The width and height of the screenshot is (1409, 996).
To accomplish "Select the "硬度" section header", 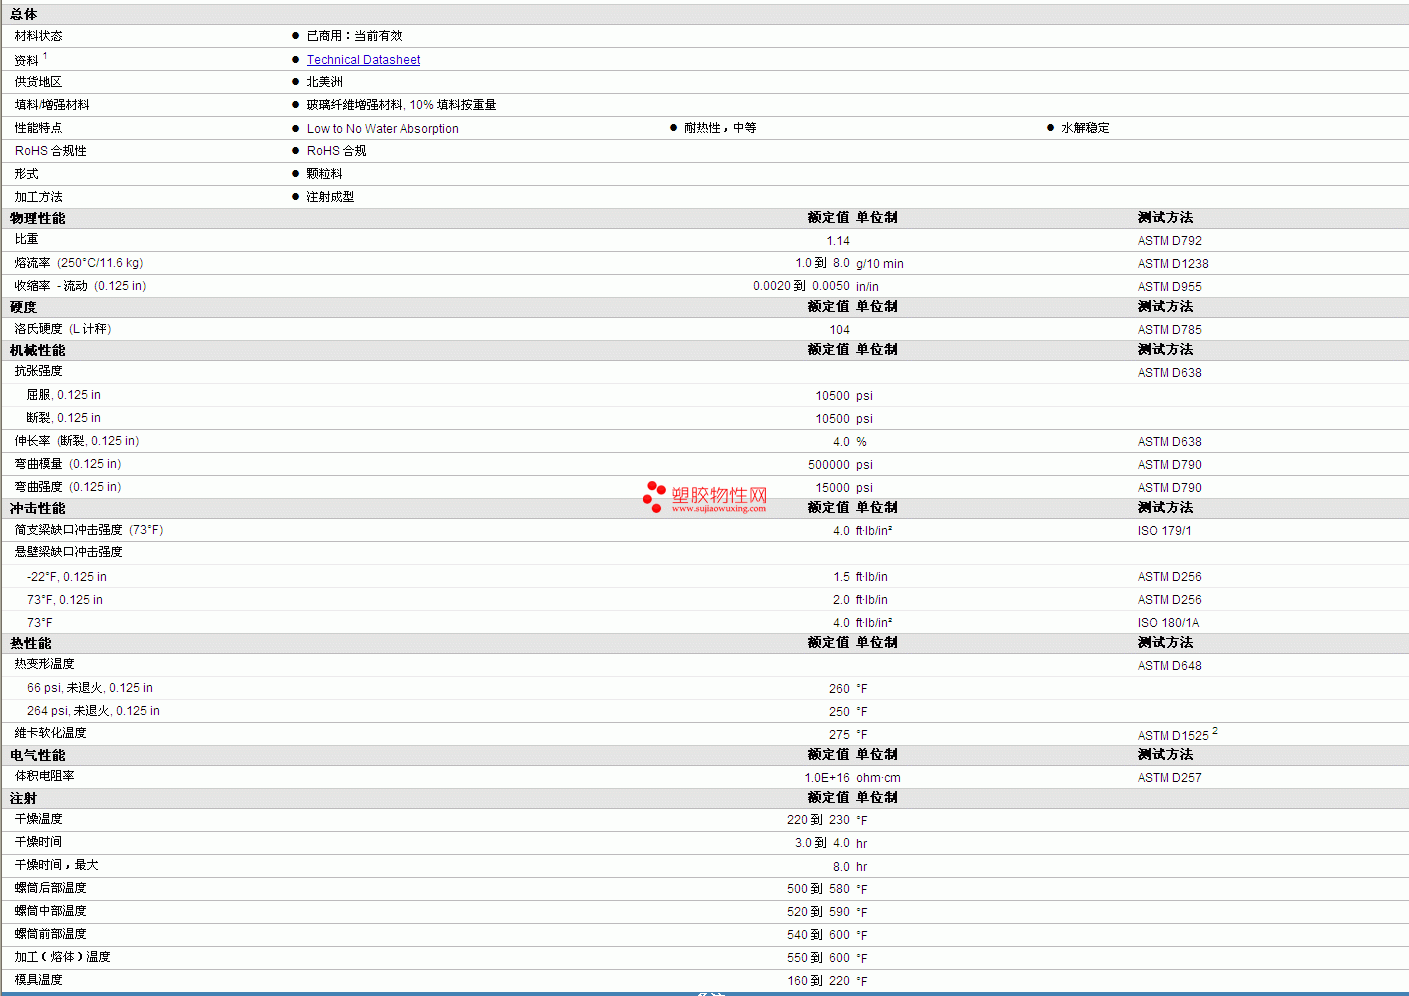I will tap(23, 307).
